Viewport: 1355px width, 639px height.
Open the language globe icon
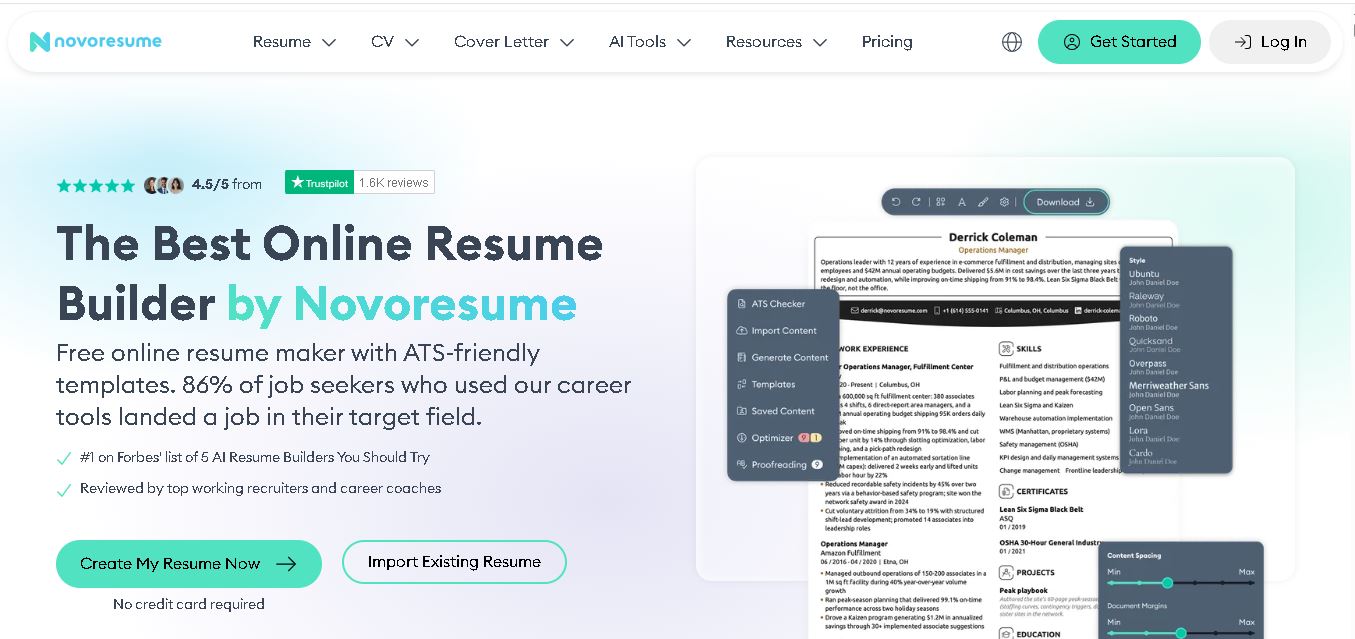tap(1012, 42)
